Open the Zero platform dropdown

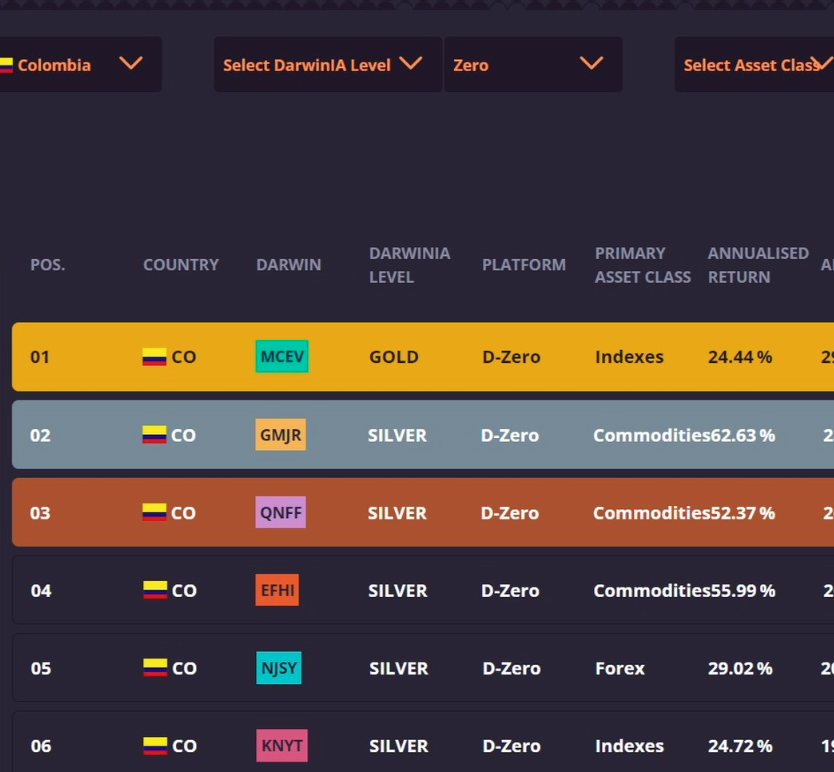[532, 65]
